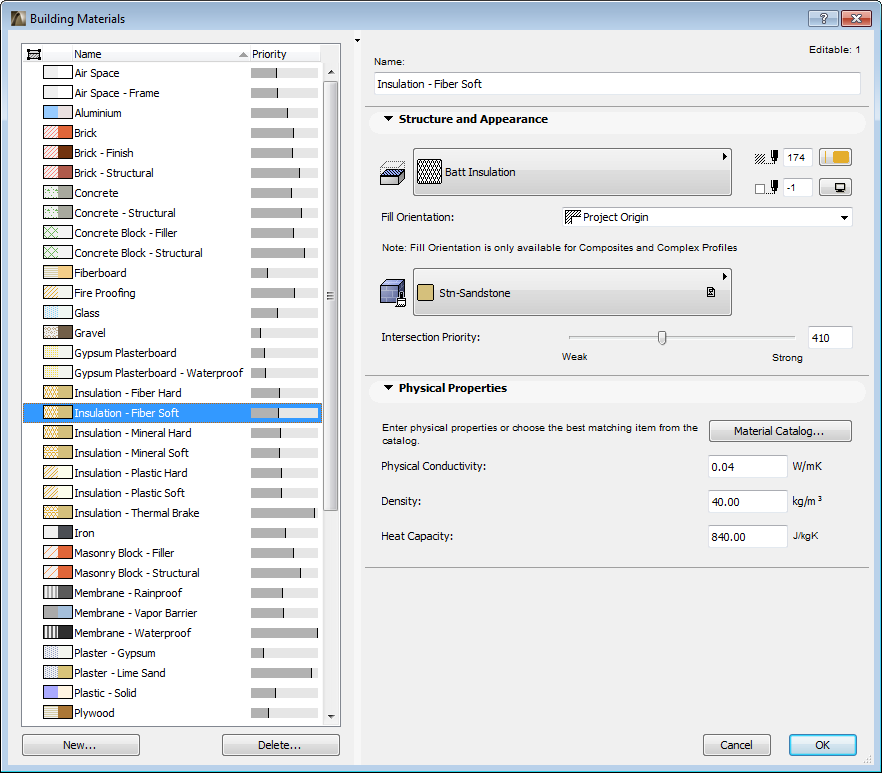Image resolution: width=882 pixels, height=773 pixels.
Task: Click the Plywood material swatch icon
Action: pos(57,713)
